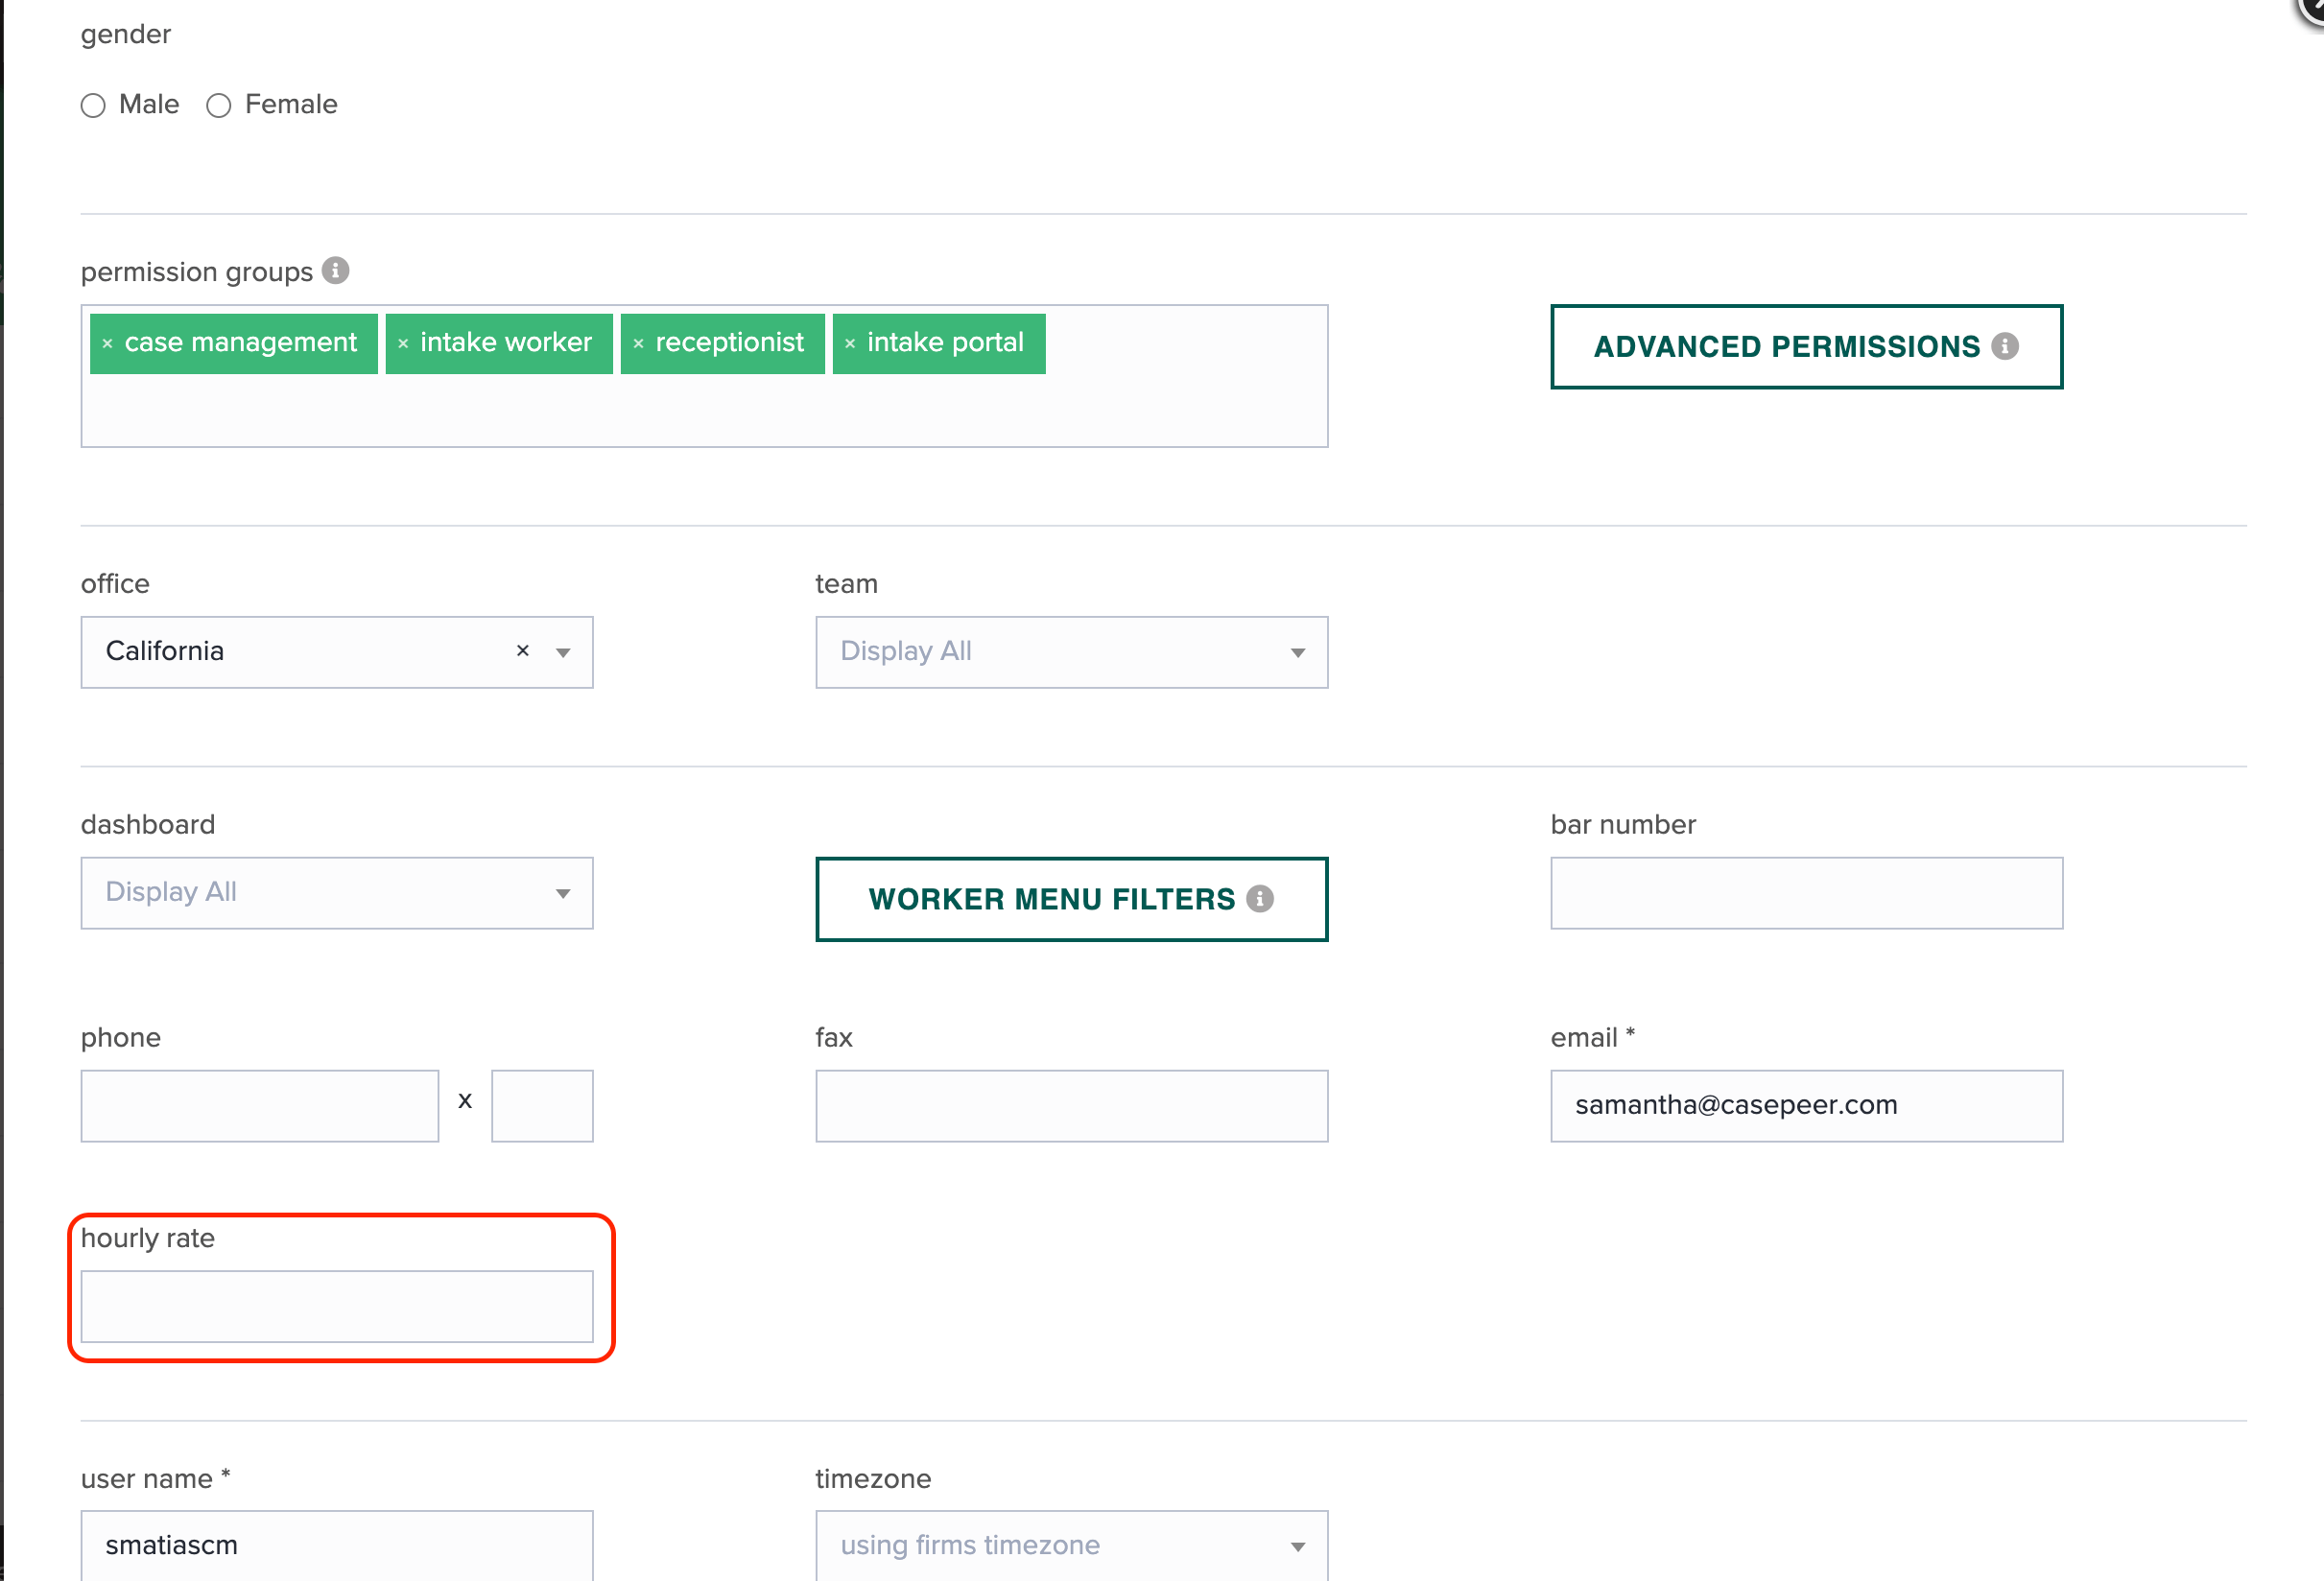Image resolution: width=2324 pixels, height=1581 pixels.
Task: Remove the intake portal permission group tag
Action: point(850,343)
